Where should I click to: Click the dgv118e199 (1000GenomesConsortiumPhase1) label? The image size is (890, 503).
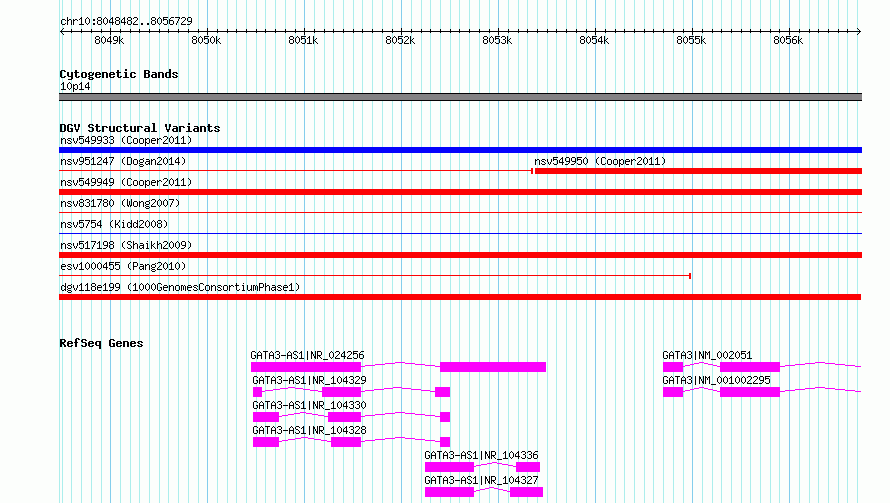(x=180, y=287)
